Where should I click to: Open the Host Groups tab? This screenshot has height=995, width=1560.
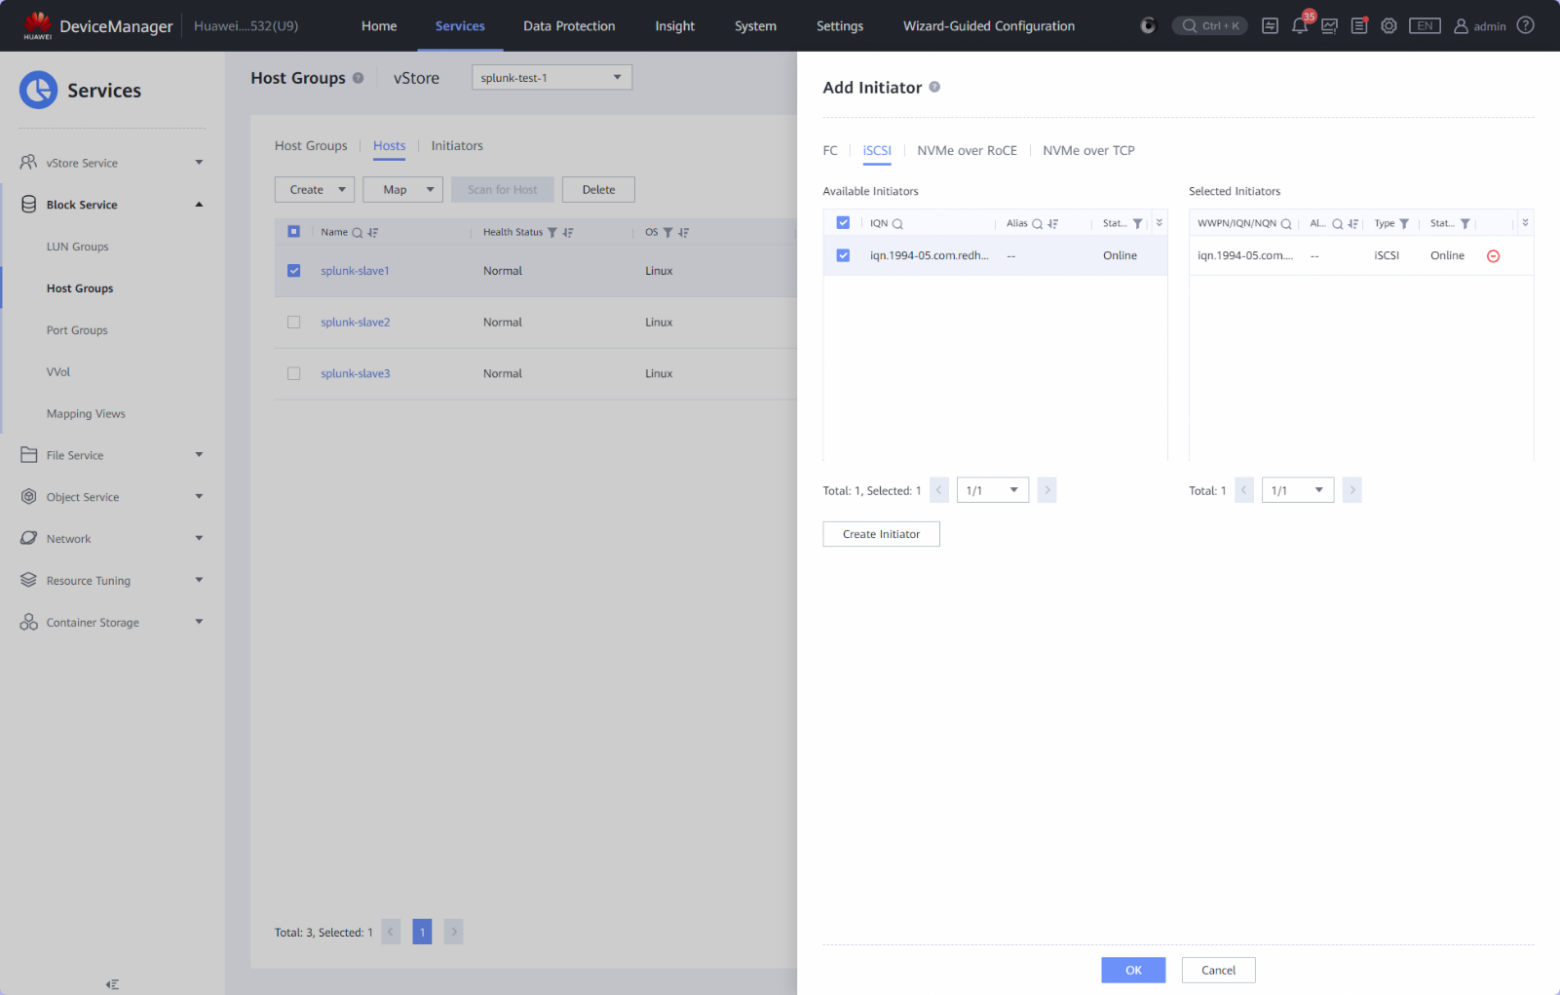click(x=311, y=146)
